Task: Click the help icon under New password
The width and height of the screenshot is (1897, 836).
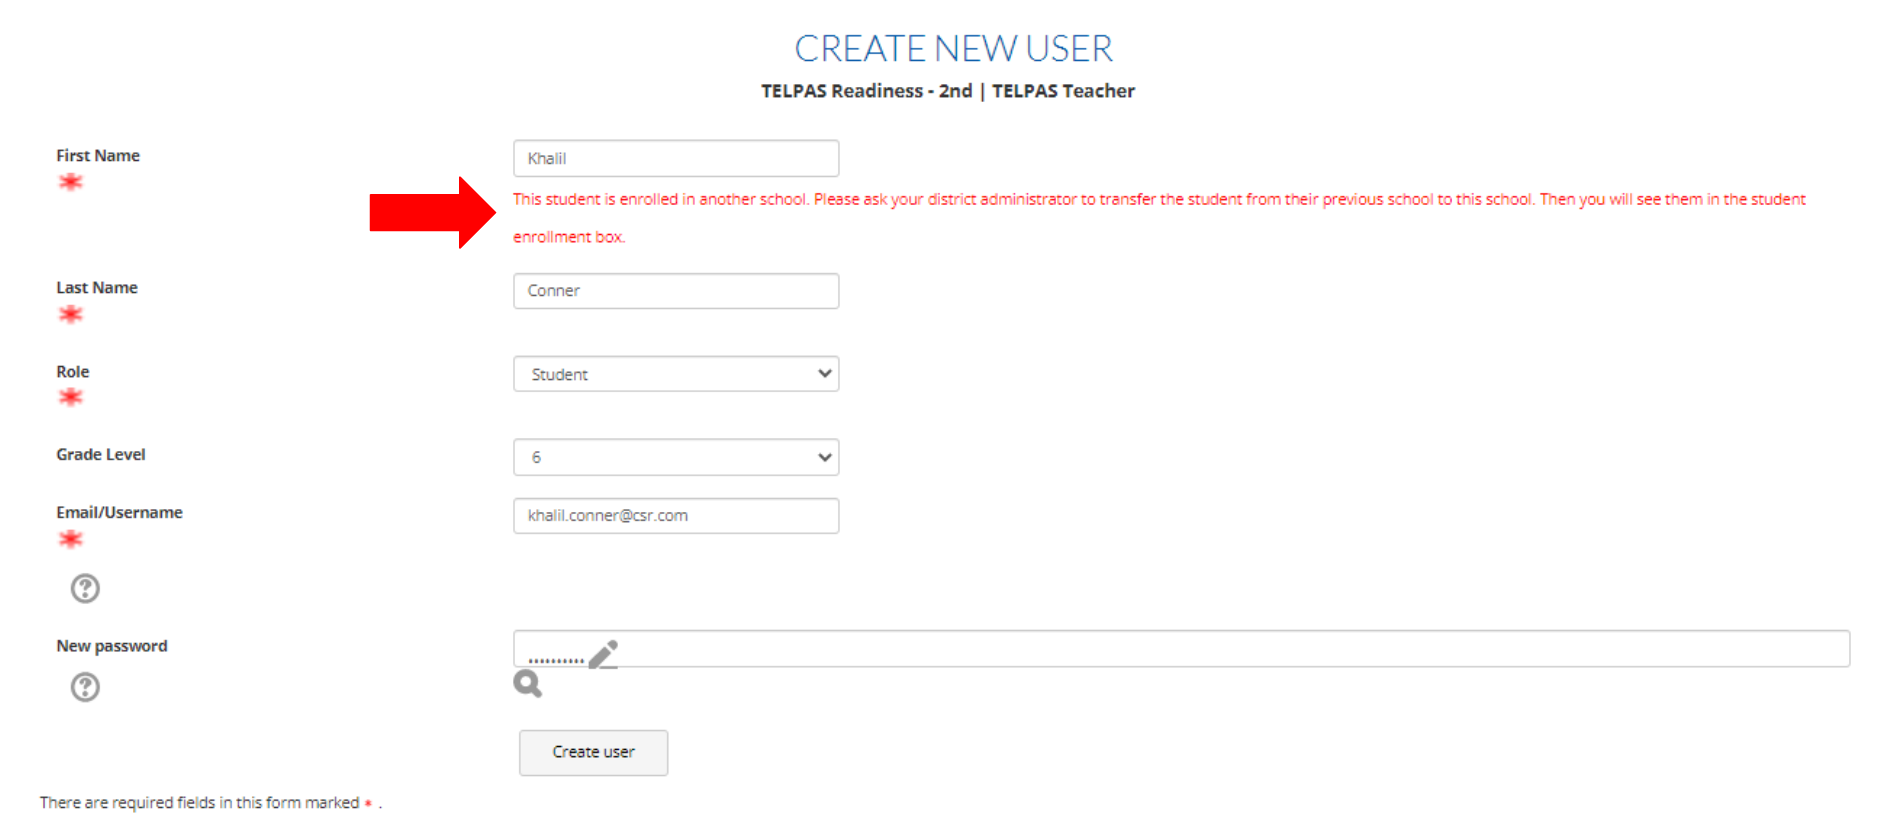Action: point(85,687)
